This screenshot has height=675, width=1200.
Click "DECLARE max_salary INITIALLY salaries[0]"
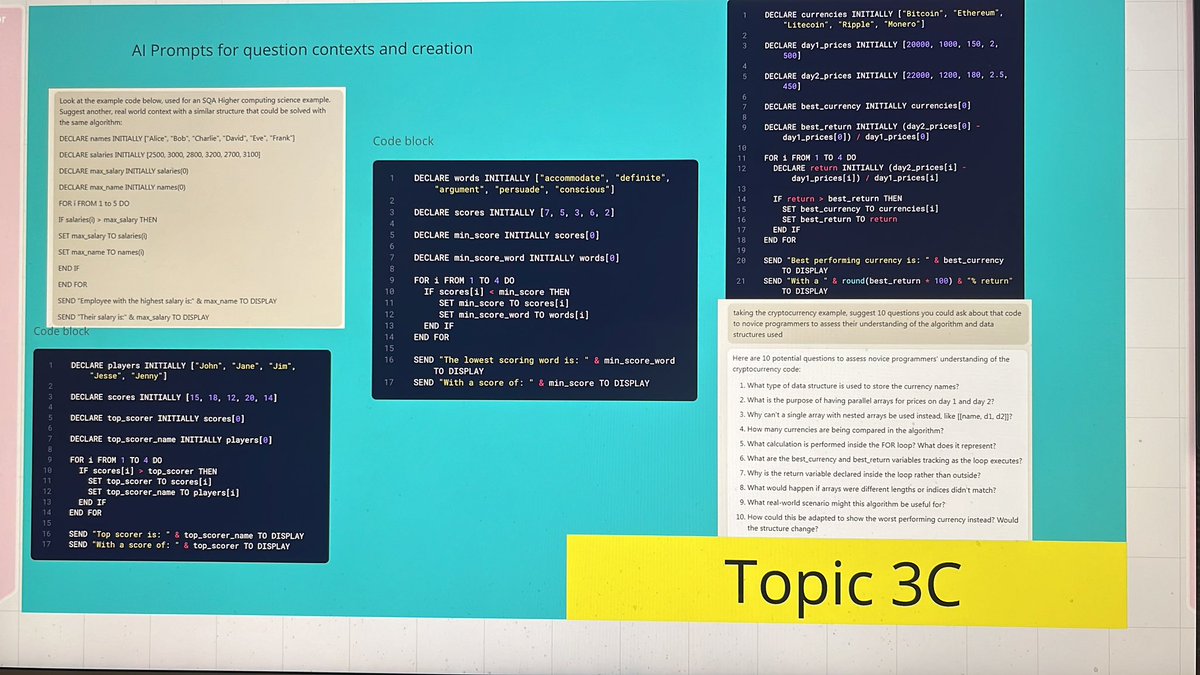coord(123,170)
